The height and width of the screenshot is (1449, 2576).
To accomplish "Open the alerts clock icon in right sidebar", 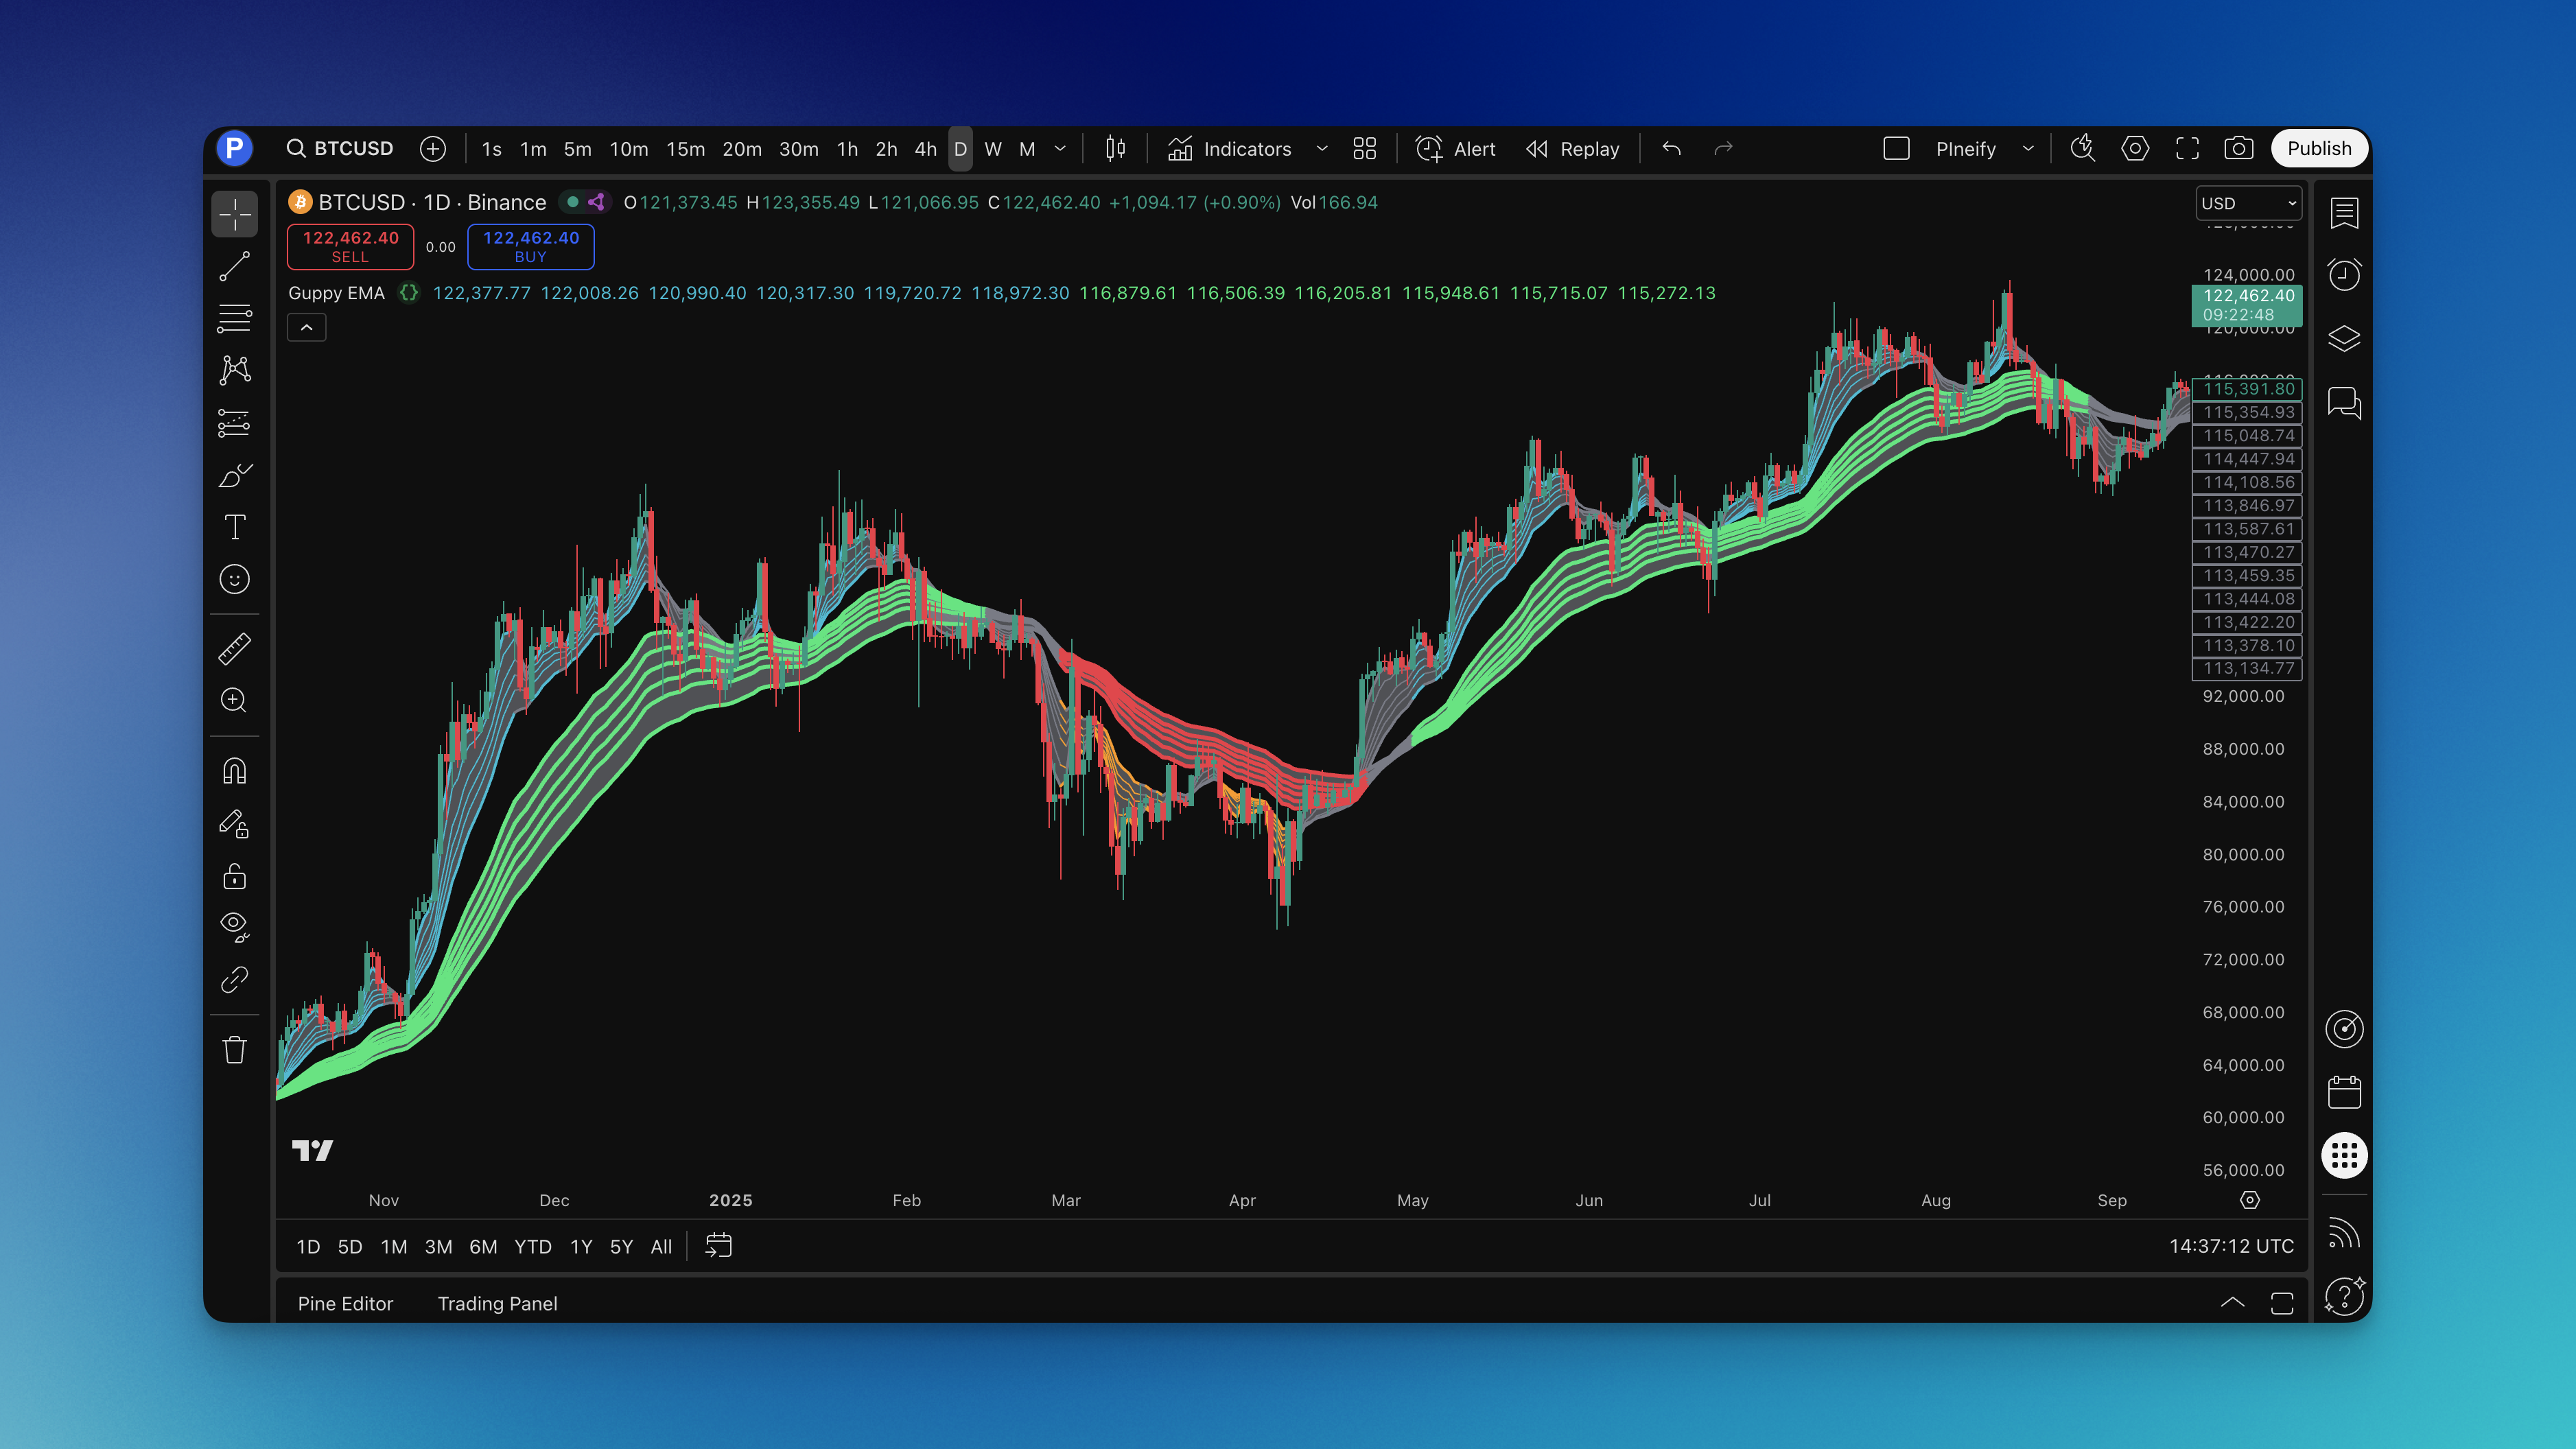I will coord(2344,275).
